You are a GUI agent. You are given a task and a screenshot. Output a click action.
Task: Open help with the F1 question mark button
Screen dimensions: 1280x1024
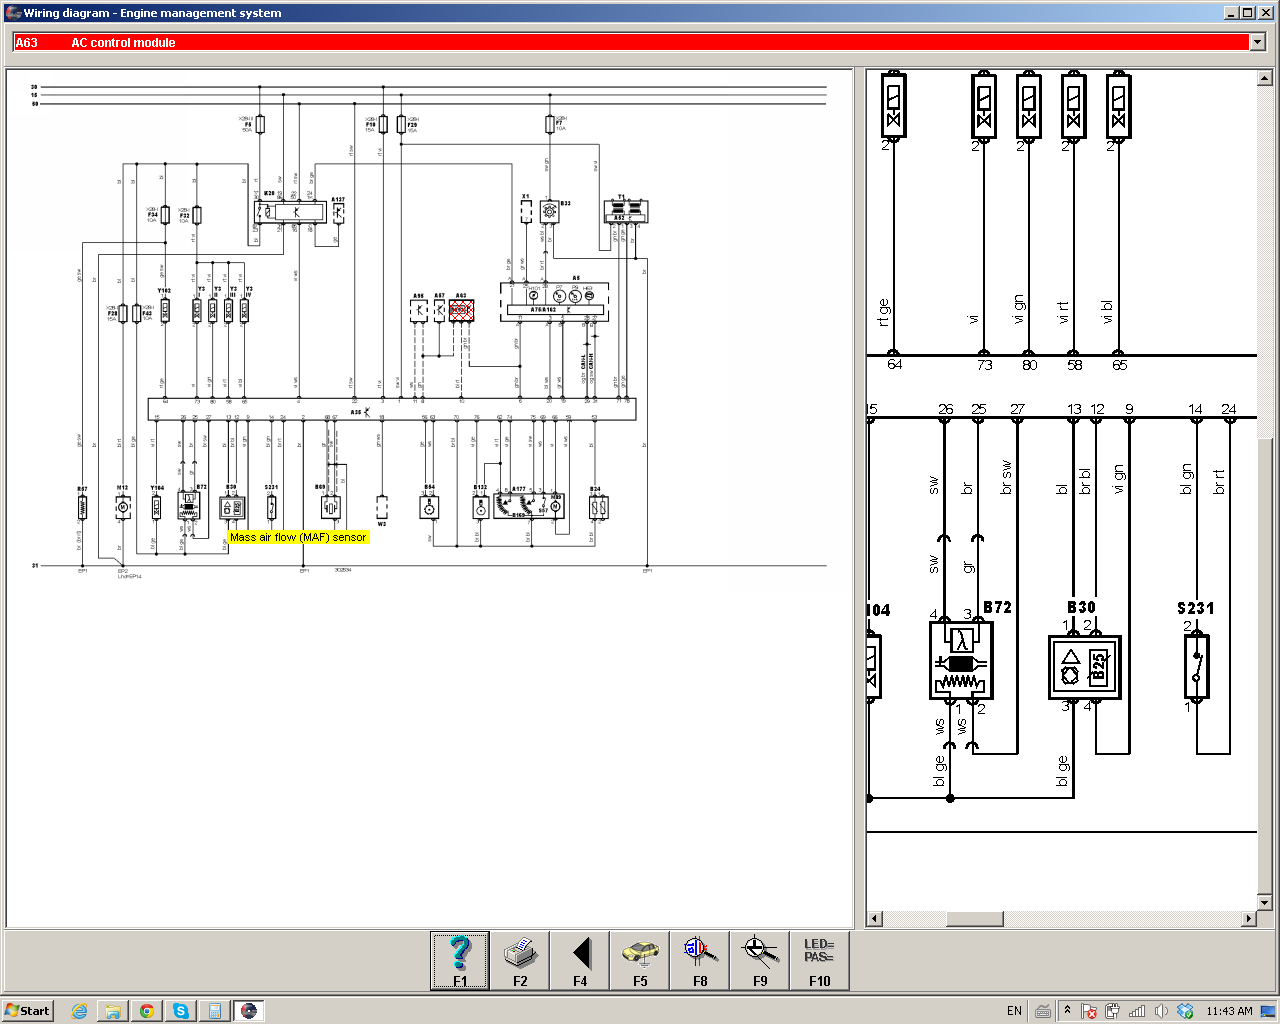coord(460,961)
